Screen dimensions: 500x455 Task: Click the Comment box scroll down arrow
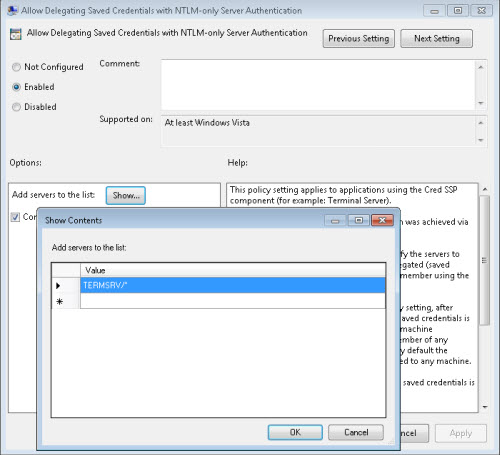click(x=481, y=103)
